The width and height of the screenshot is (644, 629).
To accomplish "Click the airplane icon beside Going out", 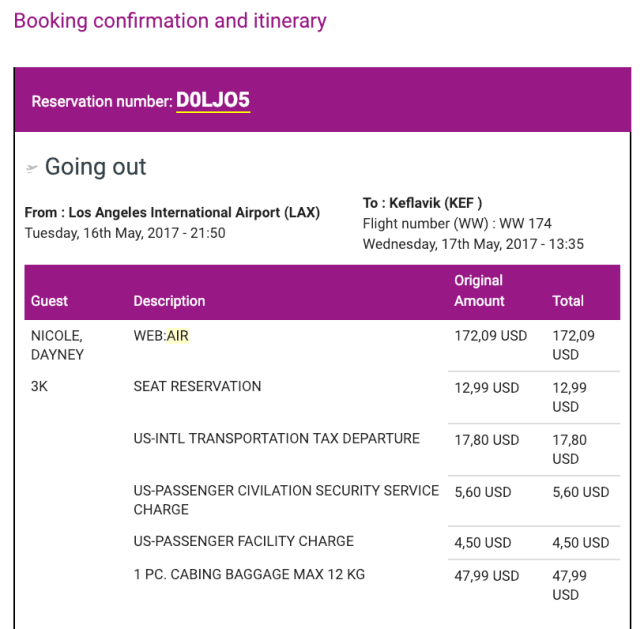I will [x=32, y=169].
